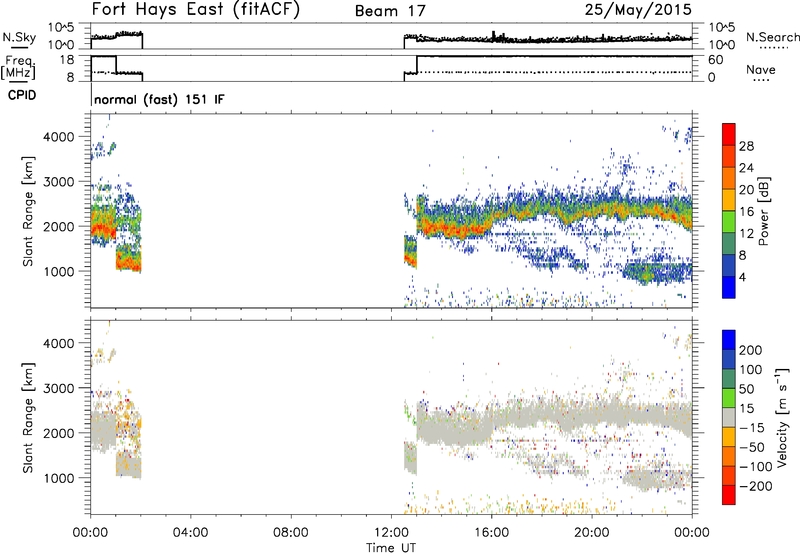This screenshot has width=800, height=554.
Task: Click the date '25/May/2015'
Action: 638,9
